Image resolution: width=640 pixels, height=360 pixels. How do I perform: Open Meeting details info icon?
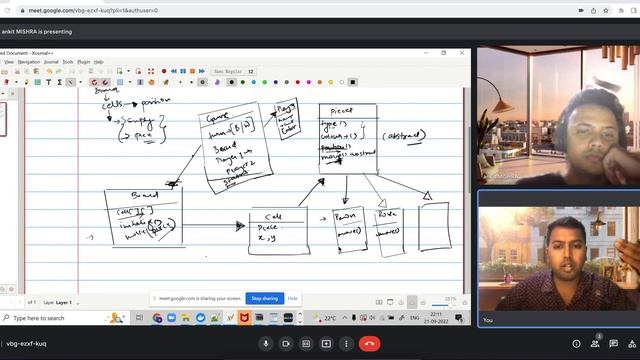576,344
